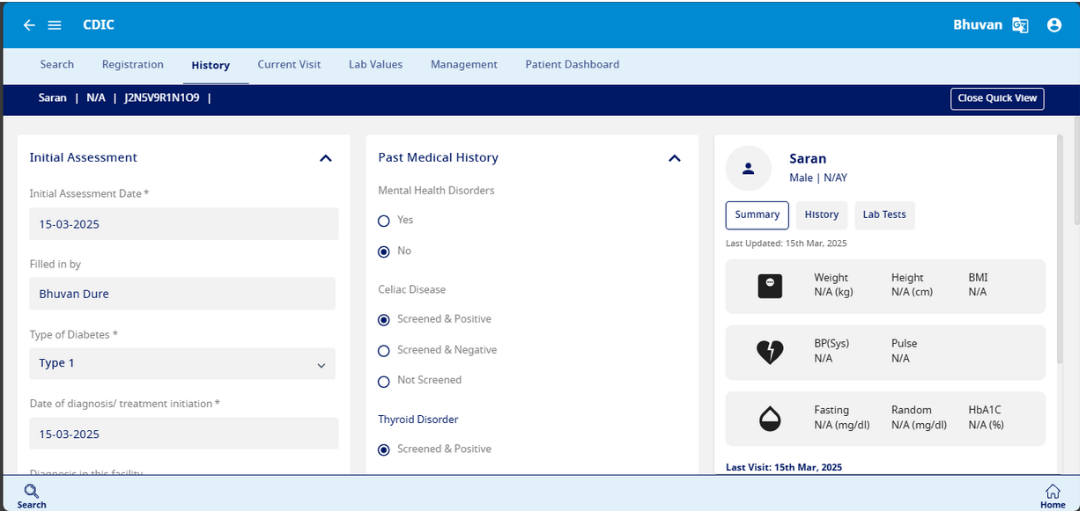
Task: Choose Not Screened for Celiac Disease
Action: pyautogui.click(x=384, y=381)
